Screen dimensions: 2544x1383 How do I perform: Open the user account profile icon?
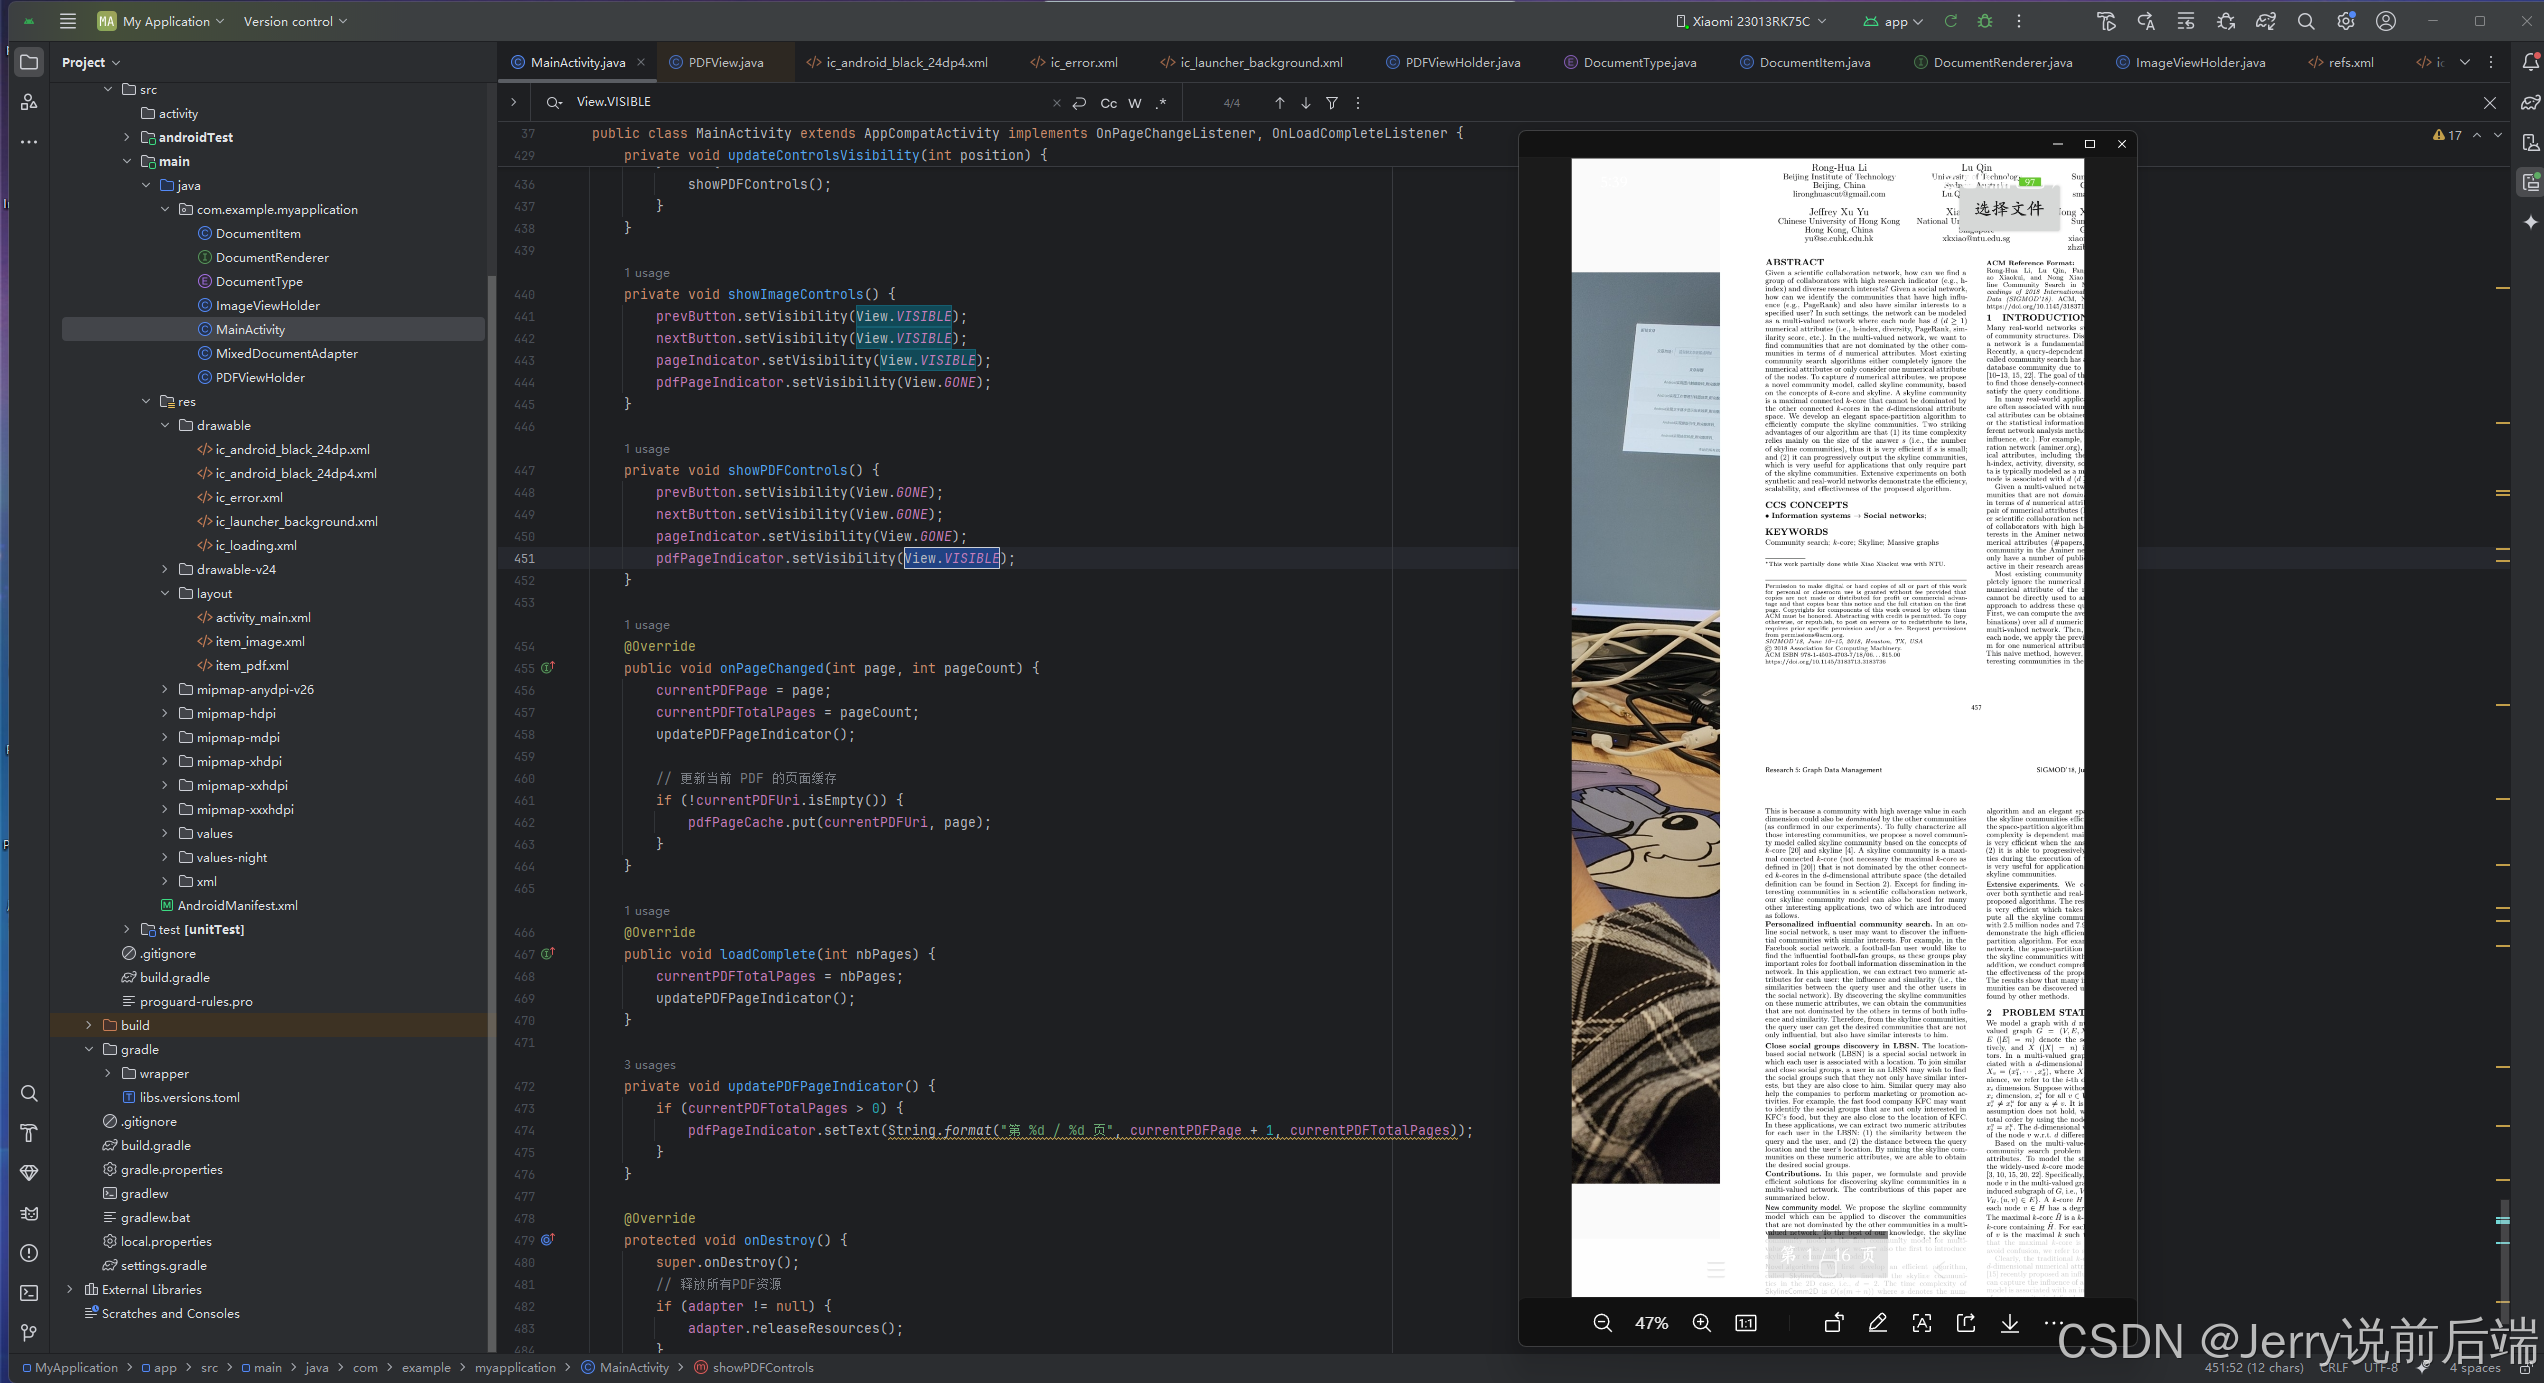click(2386, 21)
